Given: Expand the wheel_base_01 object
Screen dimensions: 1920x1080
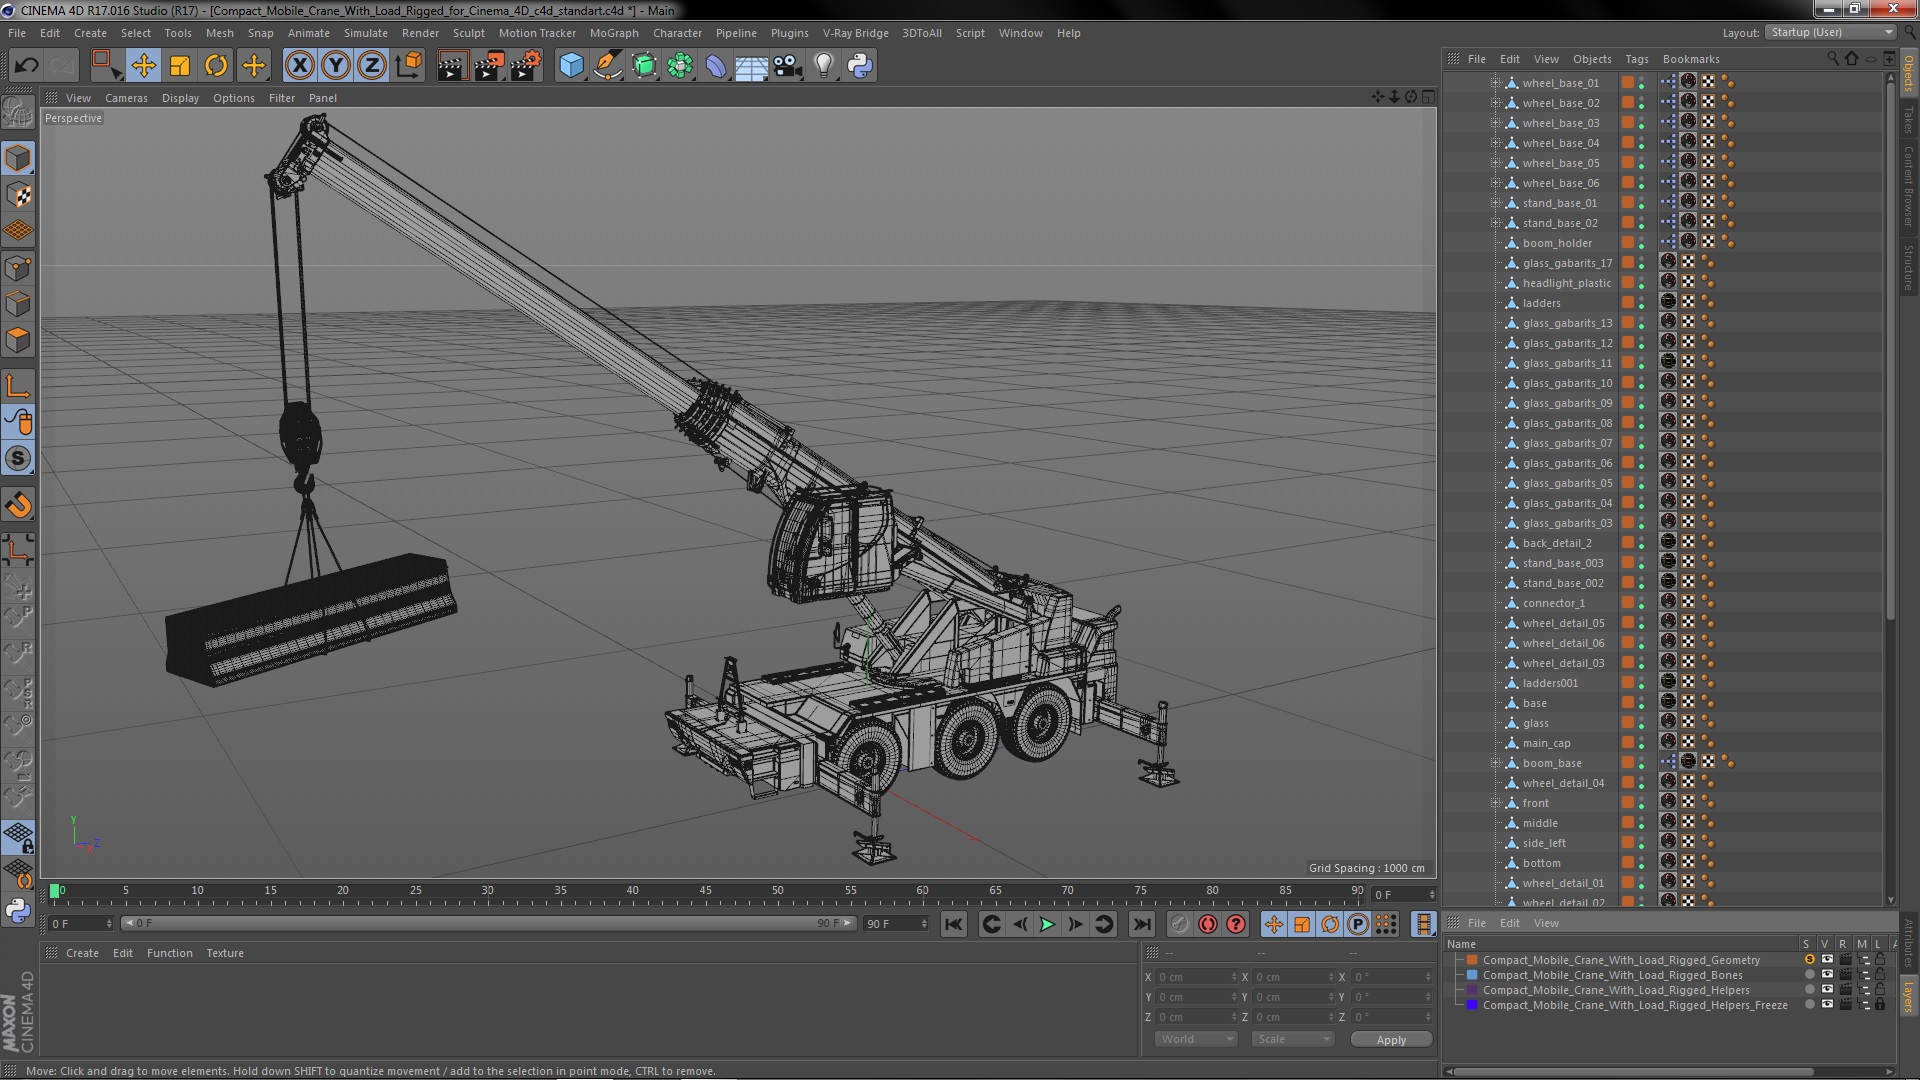Looking at the screenshot, I should point(1496,83).
